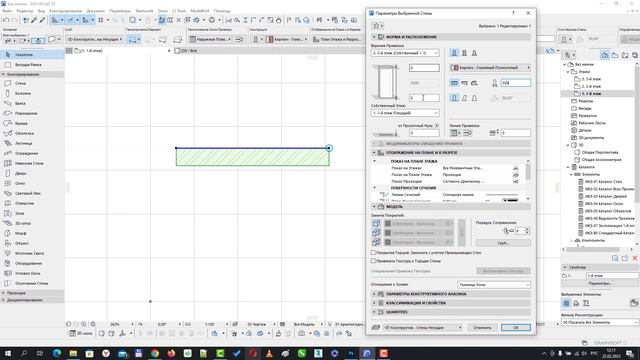Adjust the Порядок Сопряжения stepper arrows
Image resolution: width=640 pixels, height=360 pixels.
[527, 231]
